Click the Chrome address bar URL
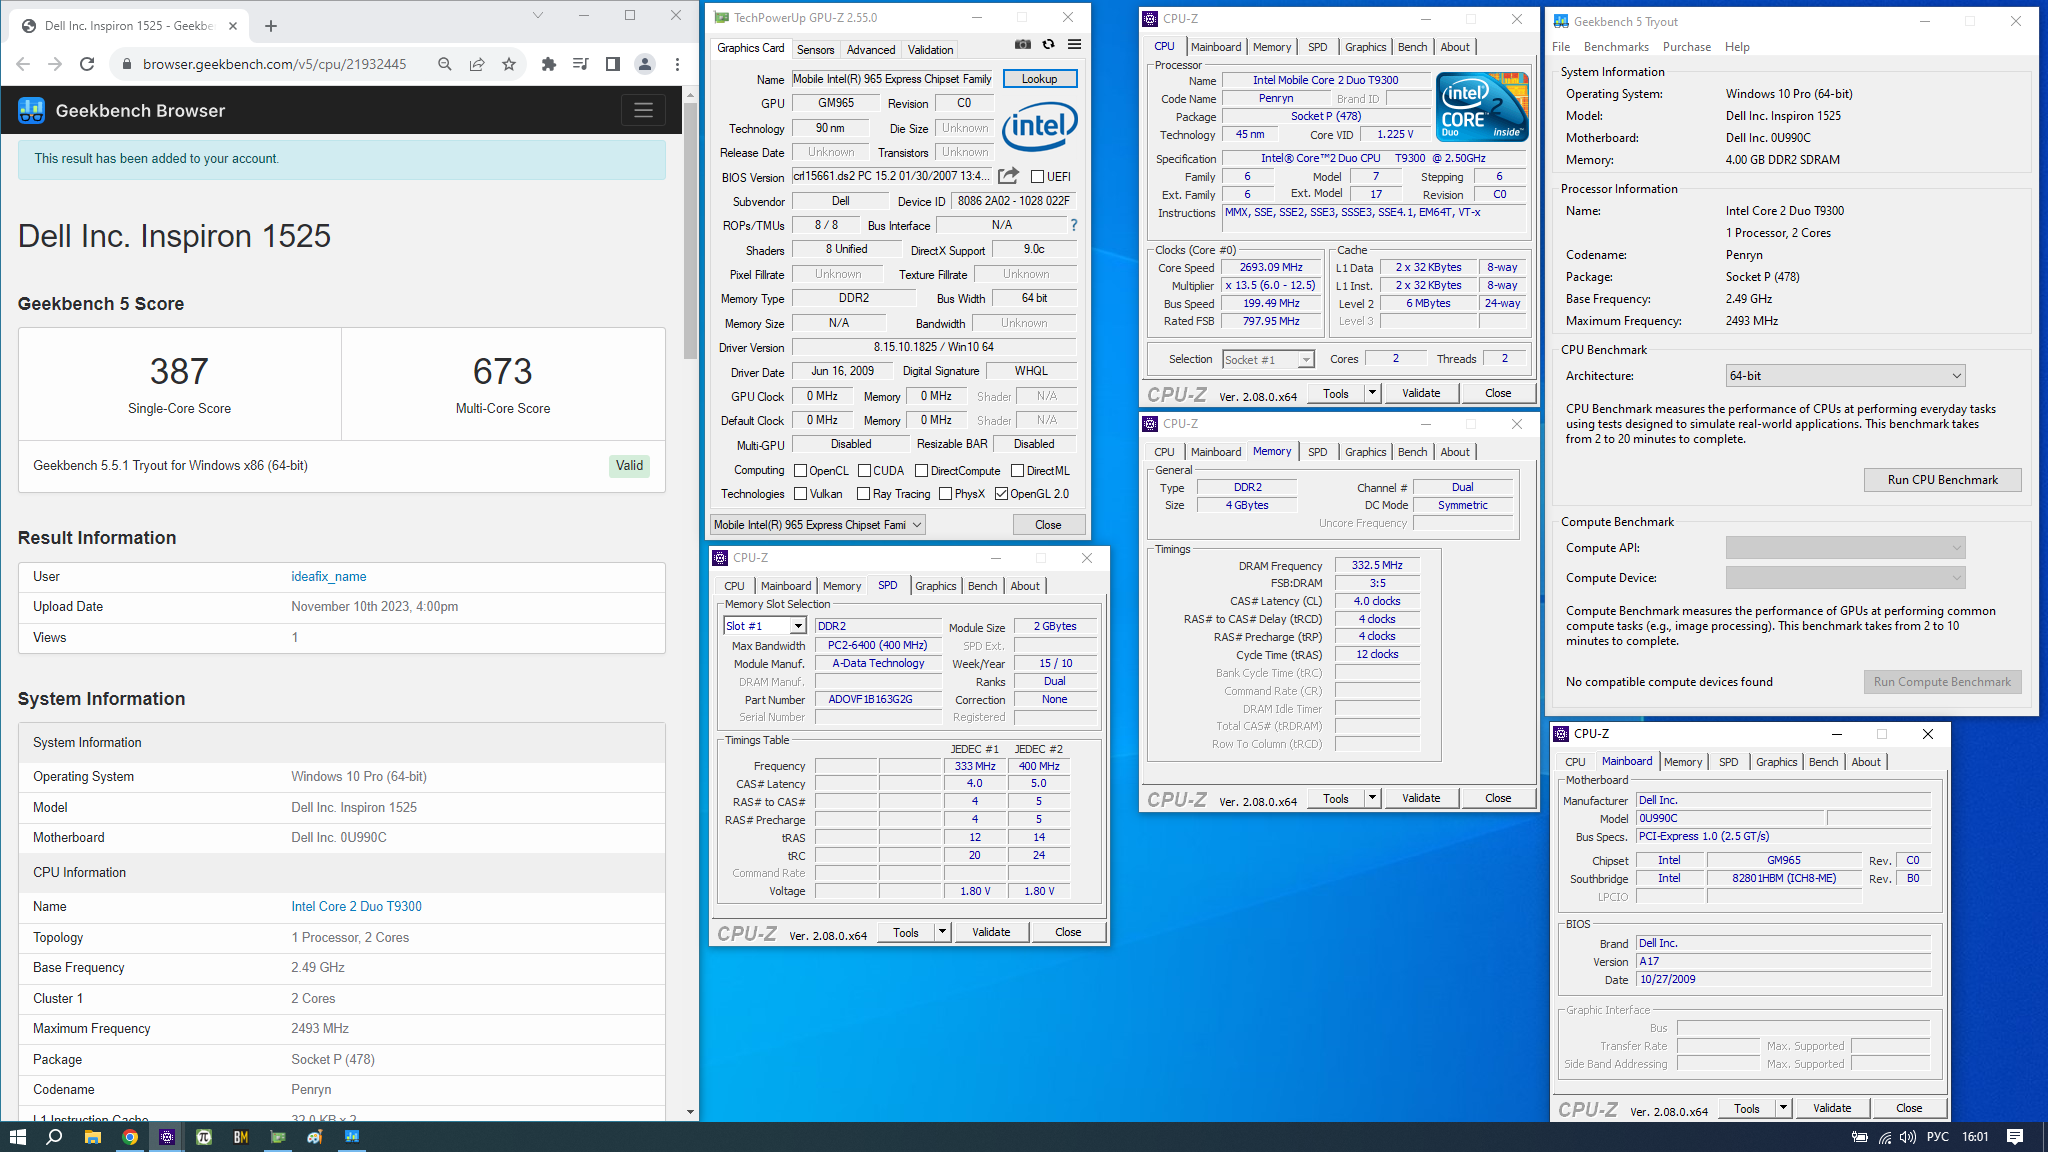The height and width of the screenshot is (1152, 2048). point(274,64)
